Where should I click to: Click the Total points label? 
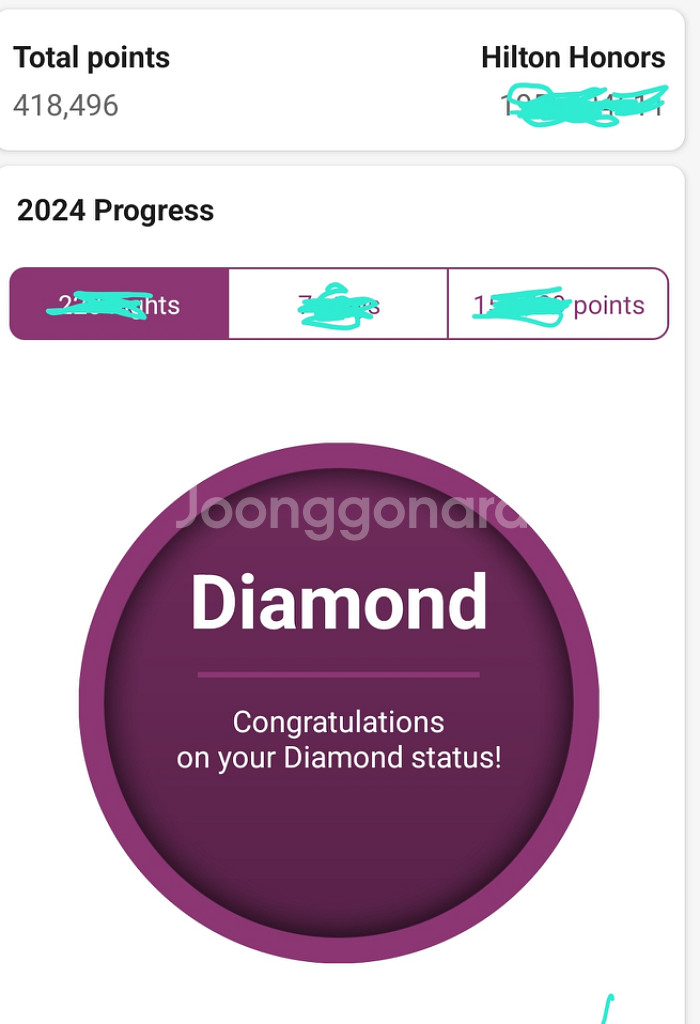click(x=91, y=57)
